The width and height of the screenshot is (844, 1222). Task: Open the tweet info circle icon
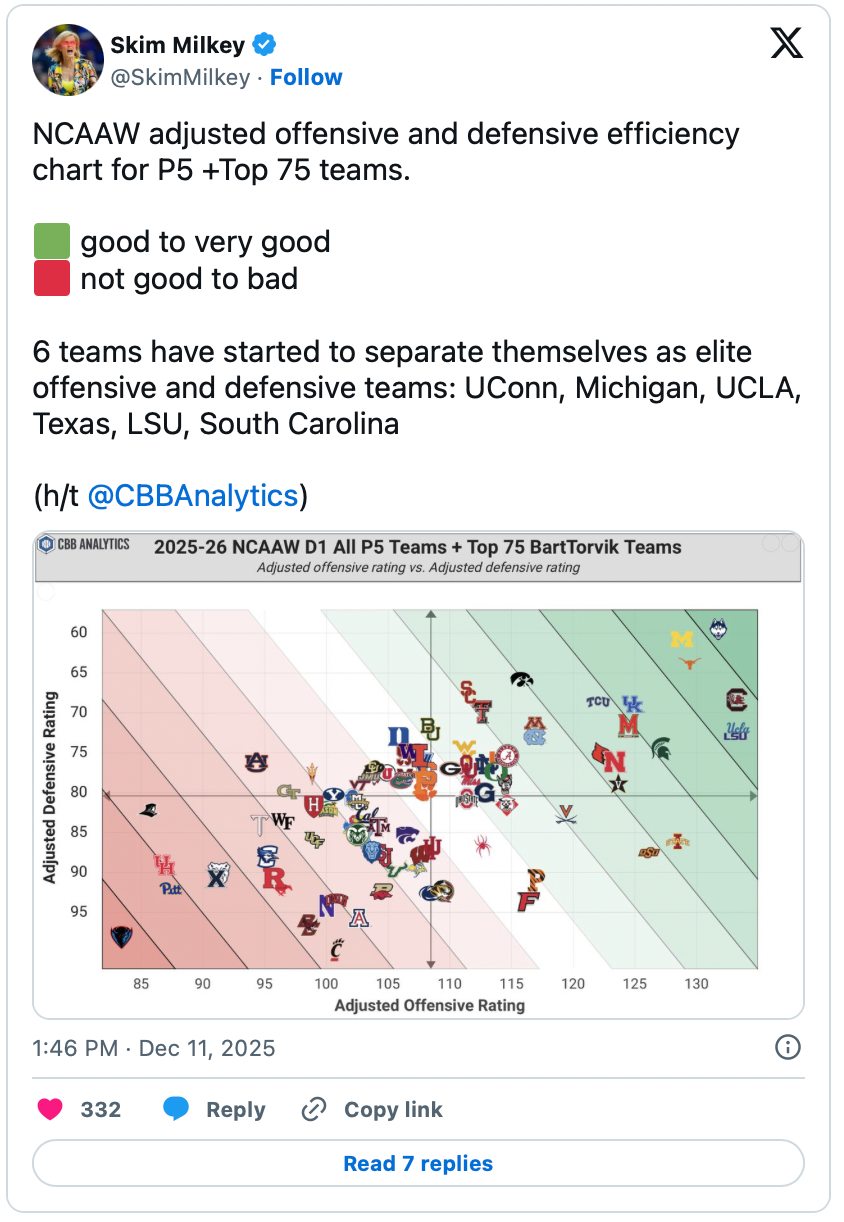coord(788,1047)
